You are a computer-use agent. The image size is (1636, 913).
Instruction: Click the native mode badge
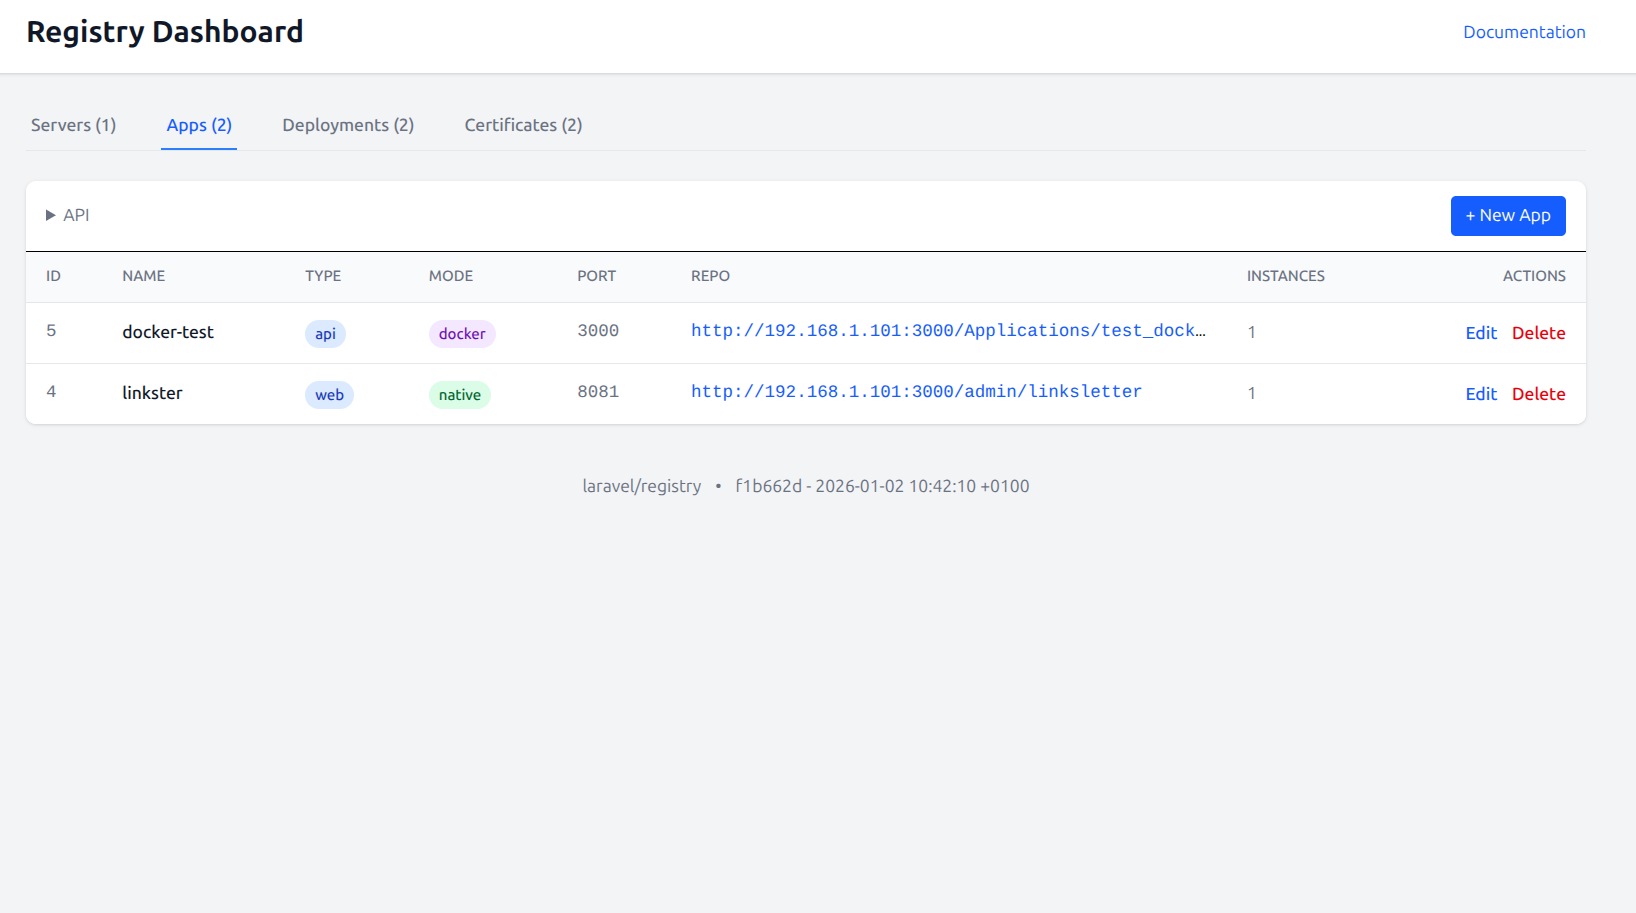(459, 395)
